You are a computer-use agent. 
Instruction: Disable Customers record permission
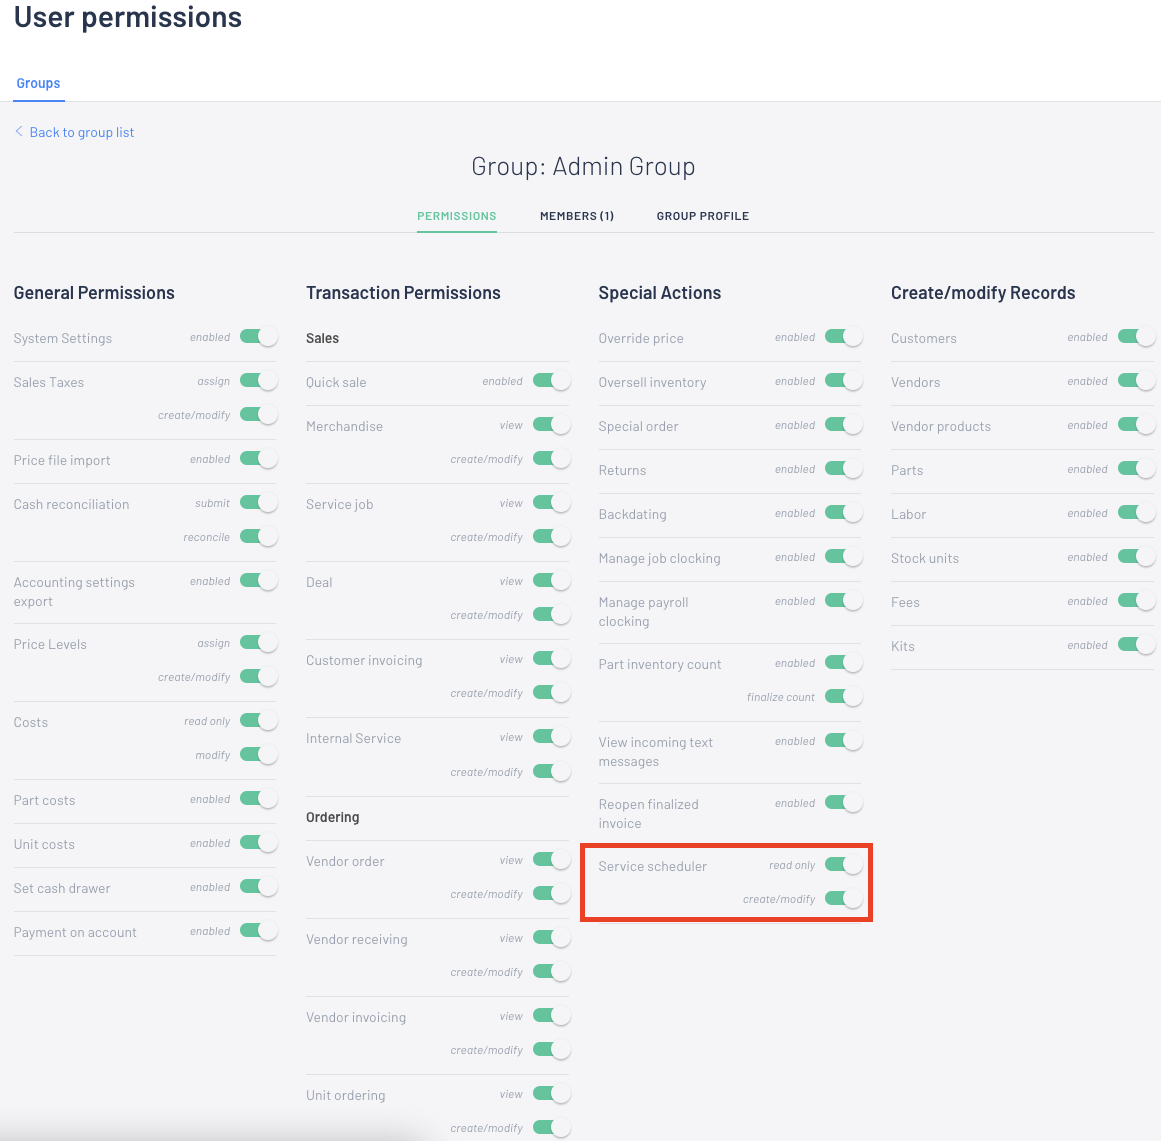[x=1137, y=337]
